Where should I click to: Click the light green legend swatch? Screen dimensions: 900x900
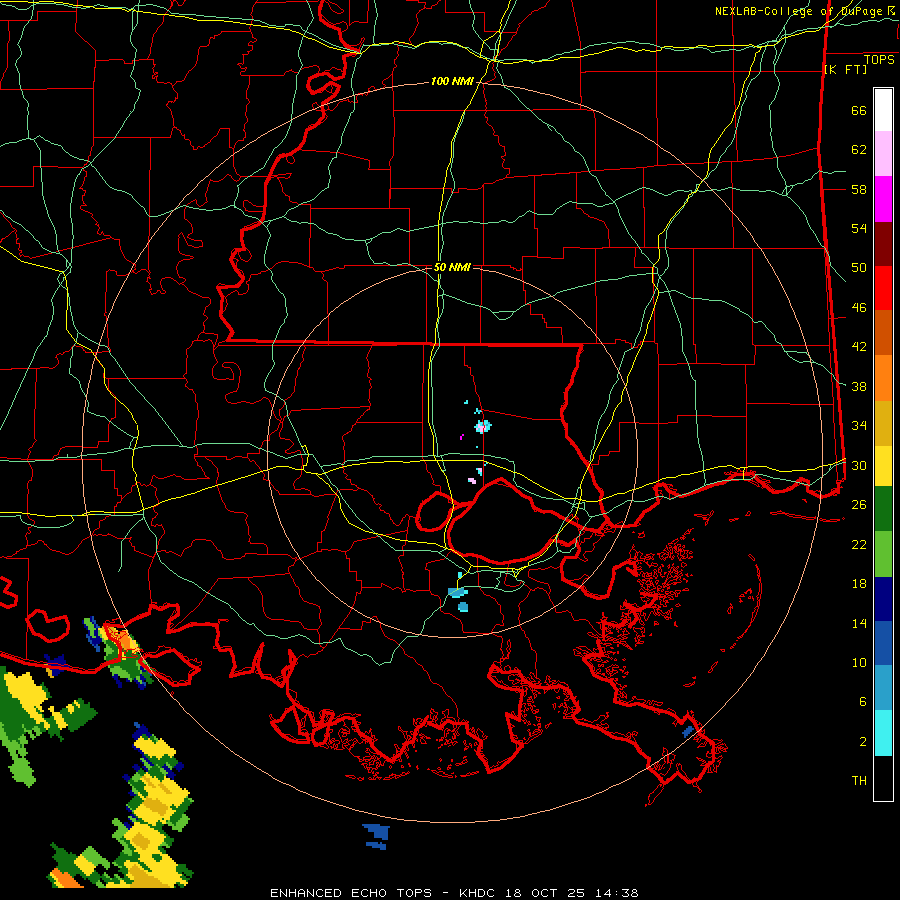tap(883, 554)
